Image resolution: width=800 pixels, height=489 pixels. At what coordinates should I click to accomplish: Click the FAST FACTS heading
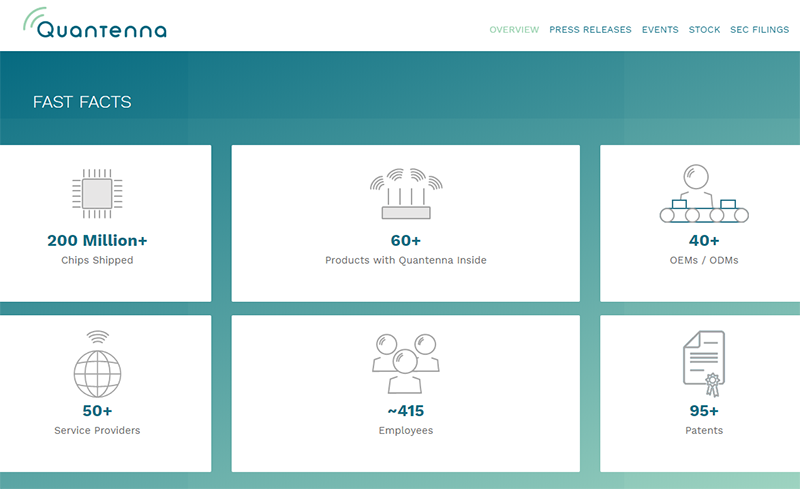82,102
